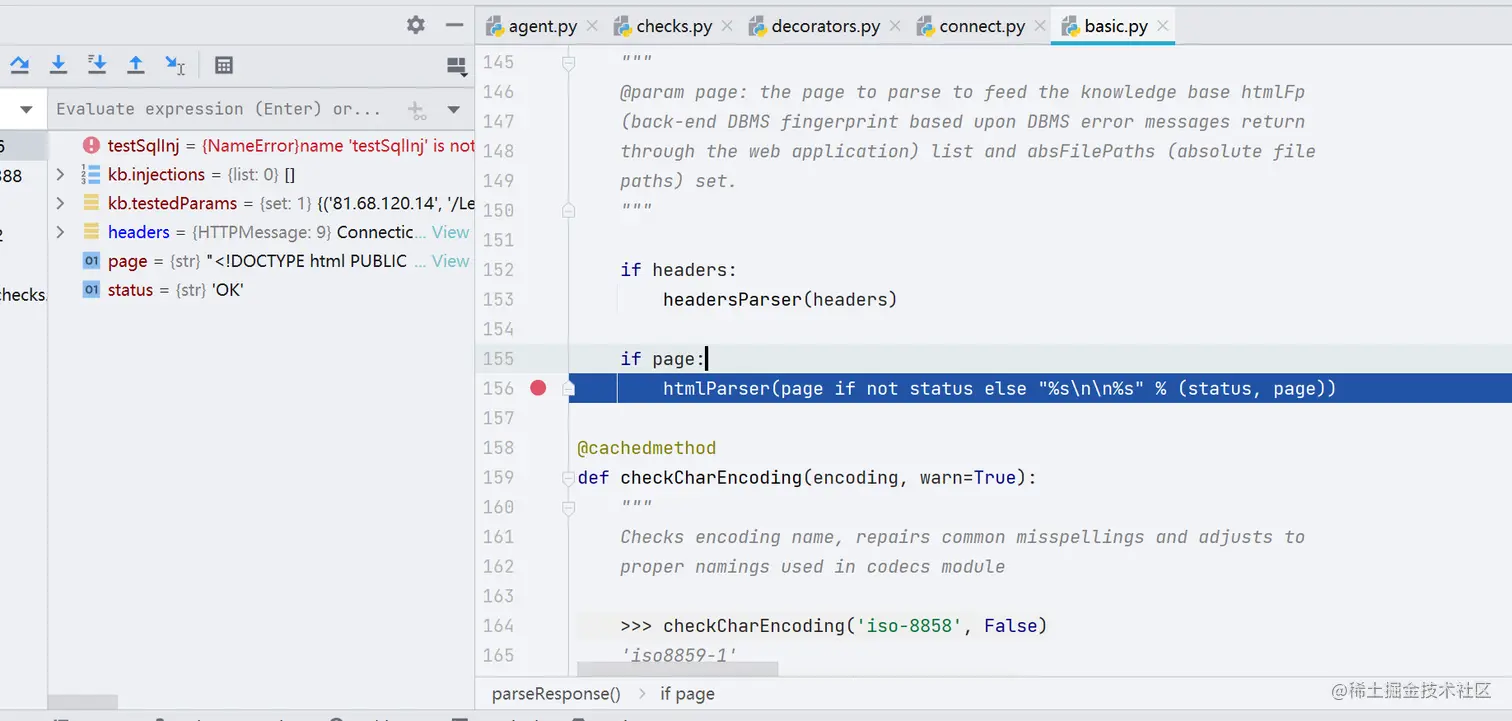Close the decorators.py tab

coord(895,26)
